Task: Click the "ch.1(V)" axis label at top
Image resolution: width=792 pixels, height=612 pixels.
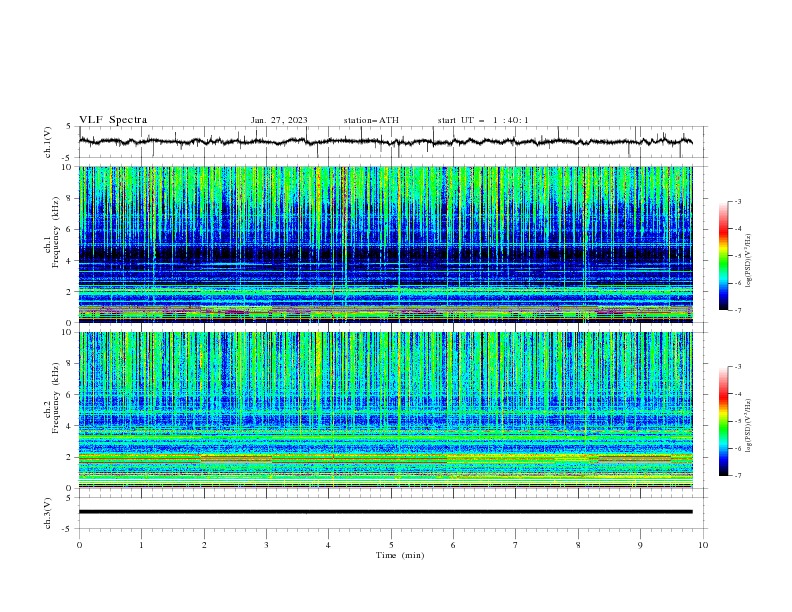Action: (48, 142)
